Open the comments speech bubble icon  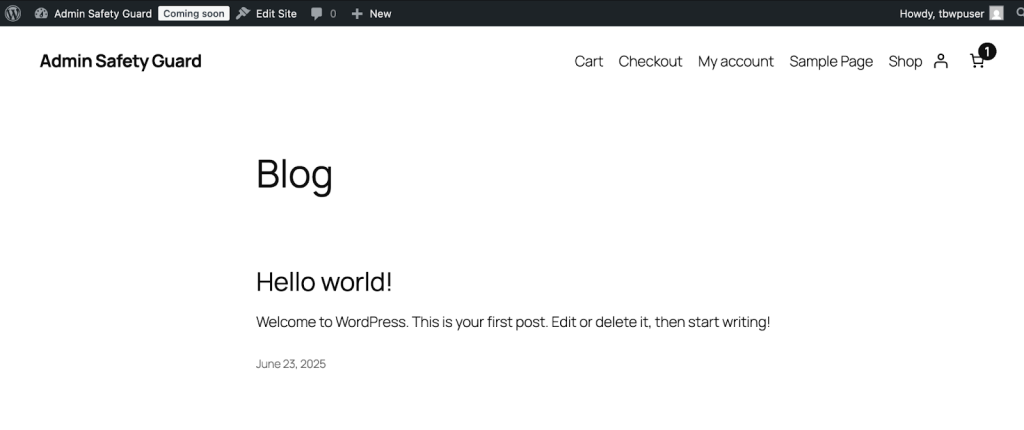tap(317, 14)
